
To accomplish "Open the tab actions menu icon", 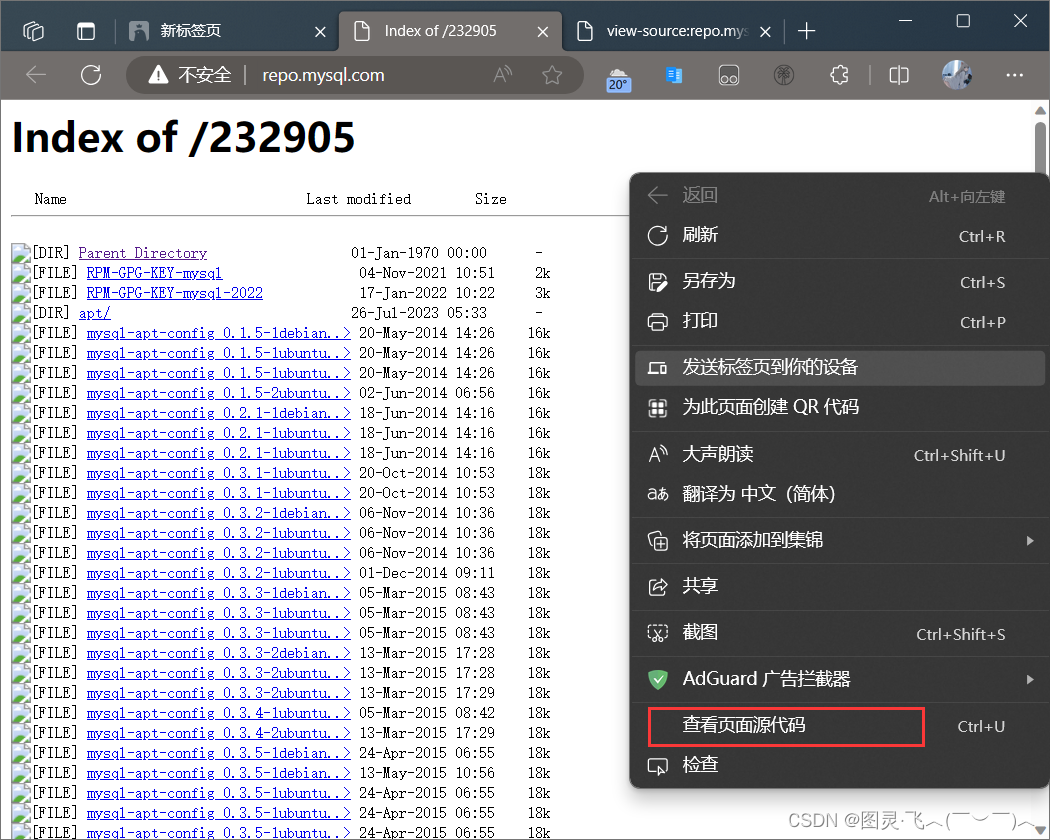I will 86,31.
